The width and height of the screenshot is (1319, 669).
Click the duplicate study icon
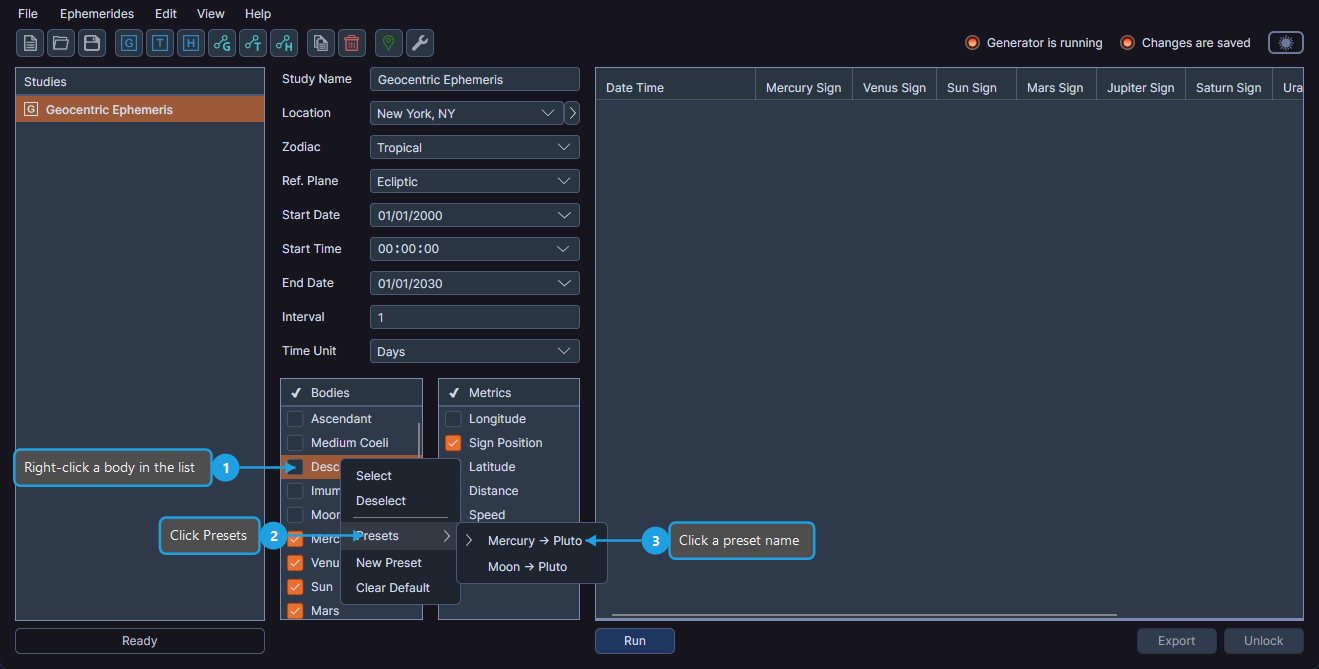(x=322, y=43)
